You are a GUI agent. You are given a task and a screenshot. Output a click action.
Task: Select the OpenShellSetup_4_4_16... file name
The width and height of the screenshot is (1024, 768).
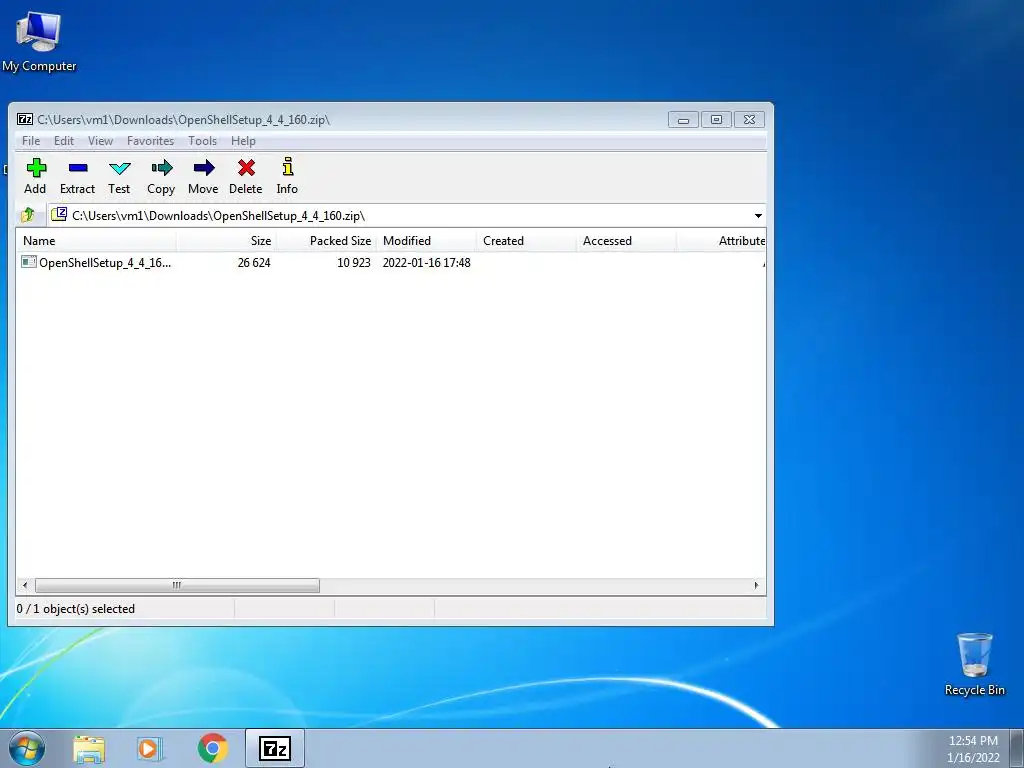pos(105,263)
